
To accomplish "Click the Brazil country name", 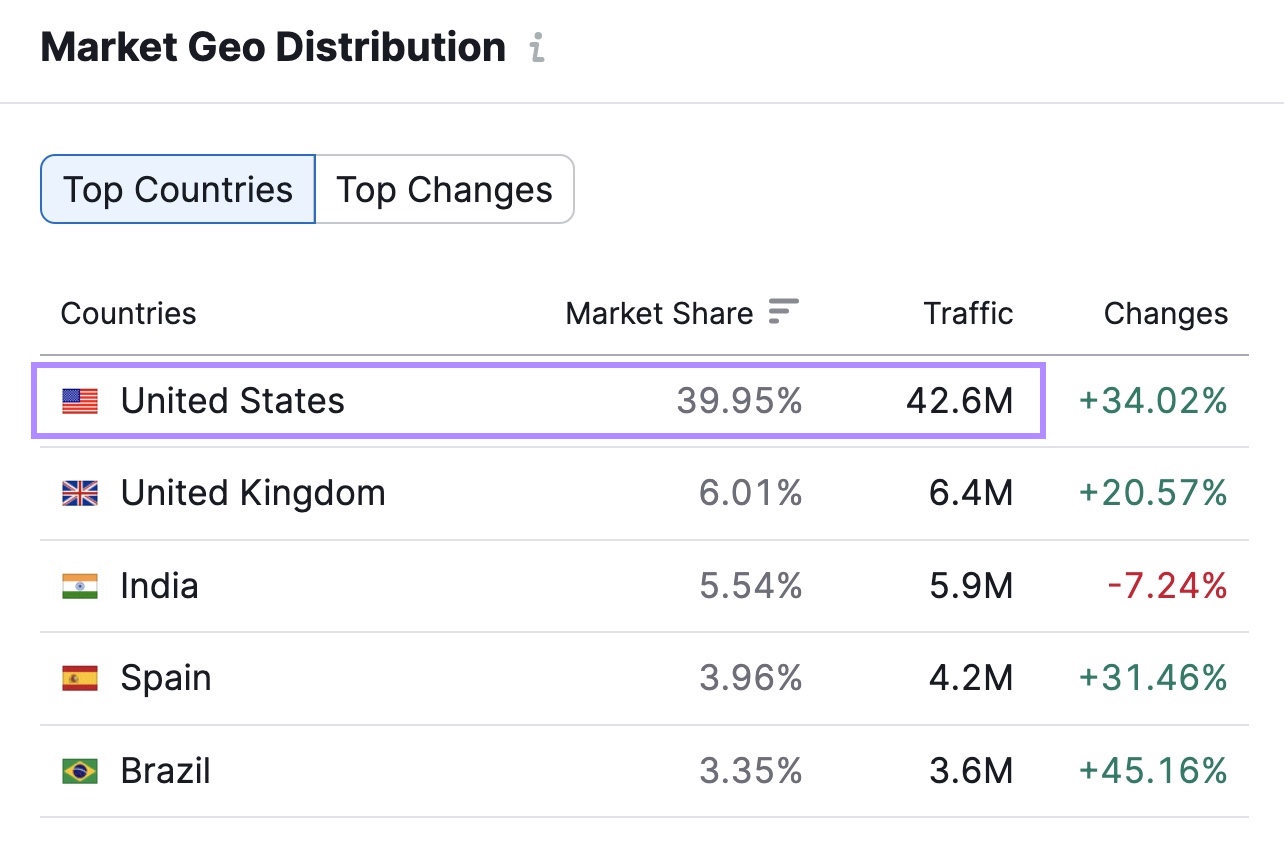I will 165,771.
